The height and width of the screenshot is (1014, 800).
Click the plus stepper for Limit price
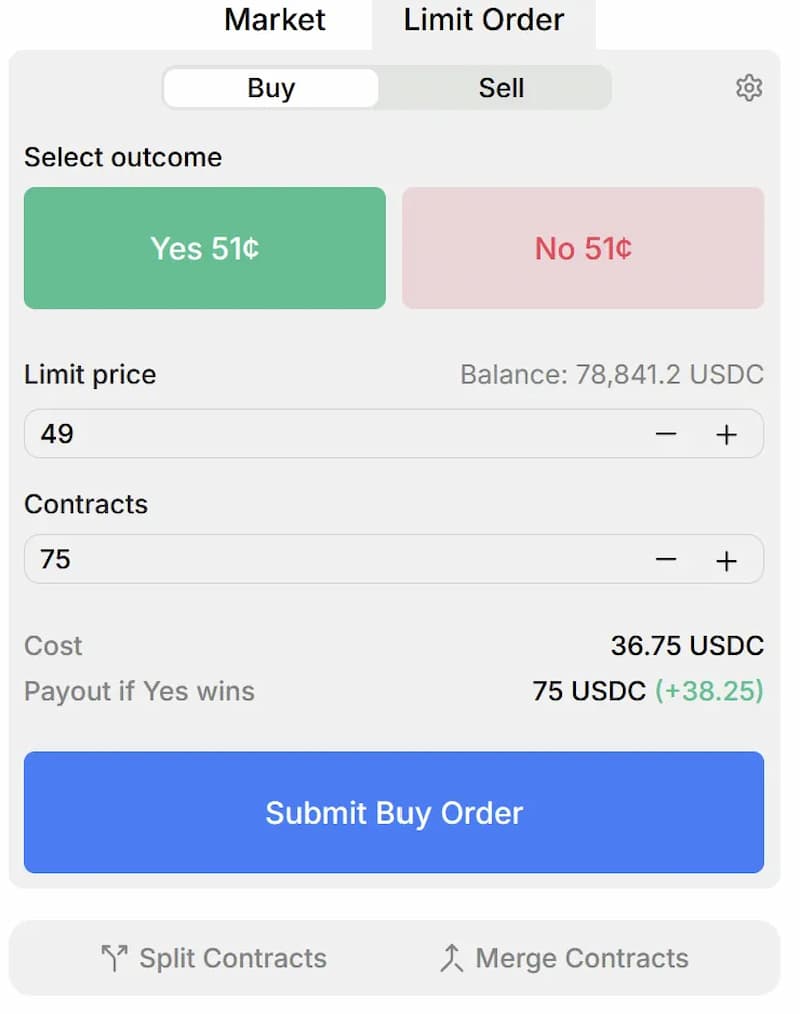click(727, 433)
